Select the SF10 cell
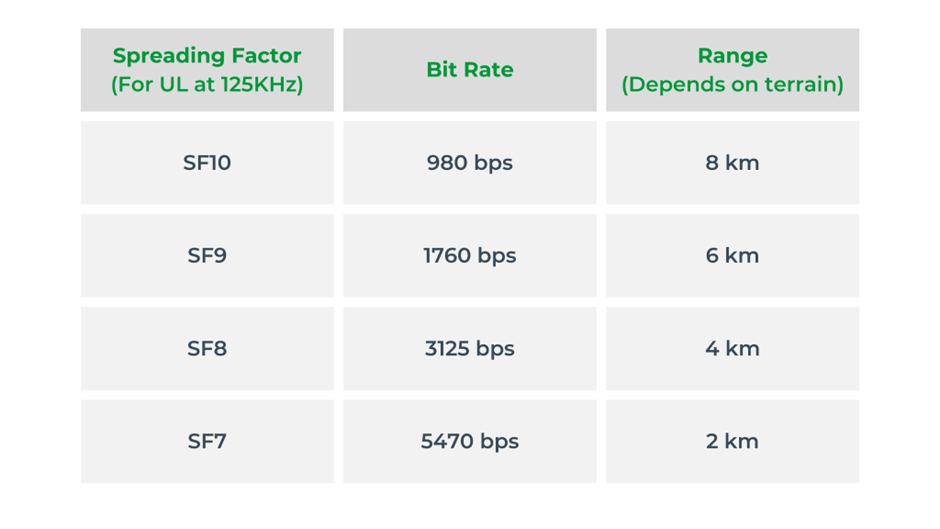The height and width of the screenshot is (529, 940). (207, 163)
